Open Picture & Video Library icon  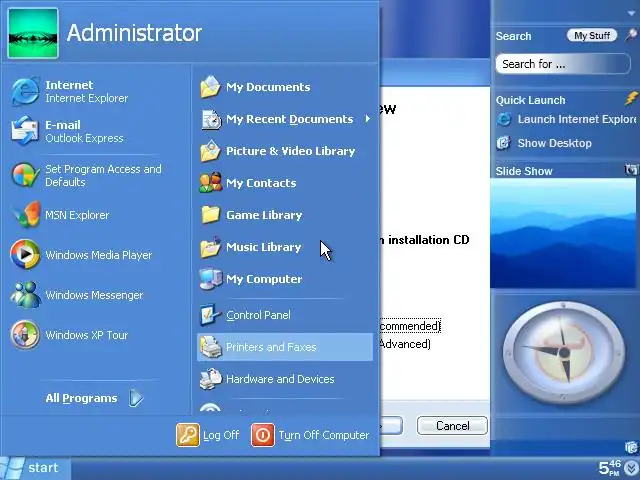coord(211,151)
